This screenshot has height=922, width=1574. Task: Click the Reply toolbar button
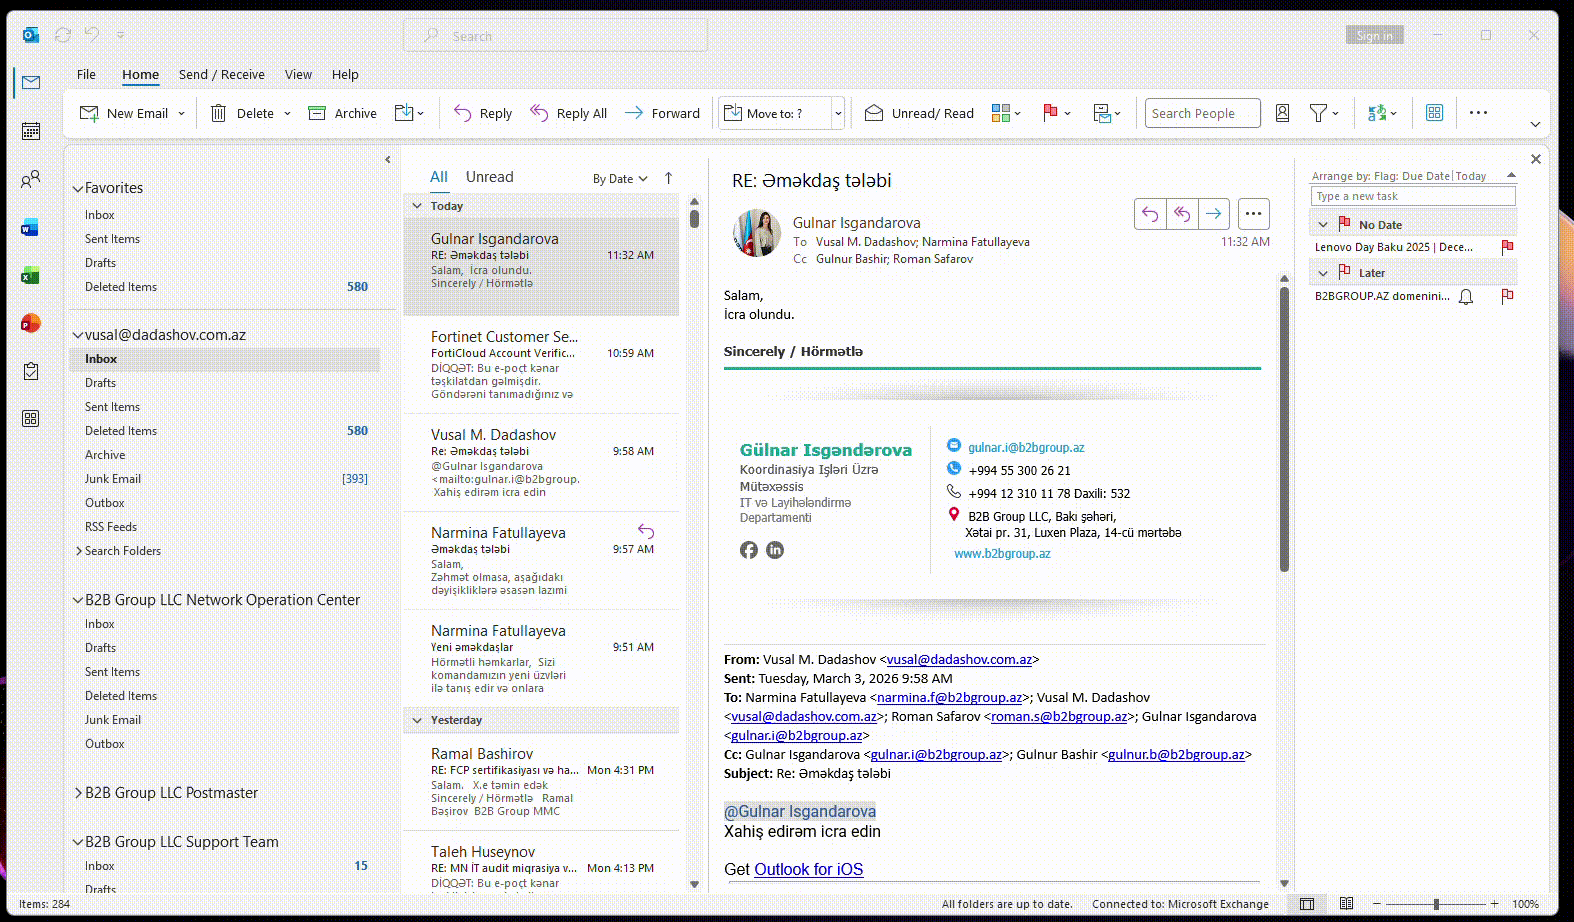pos(483,113)
